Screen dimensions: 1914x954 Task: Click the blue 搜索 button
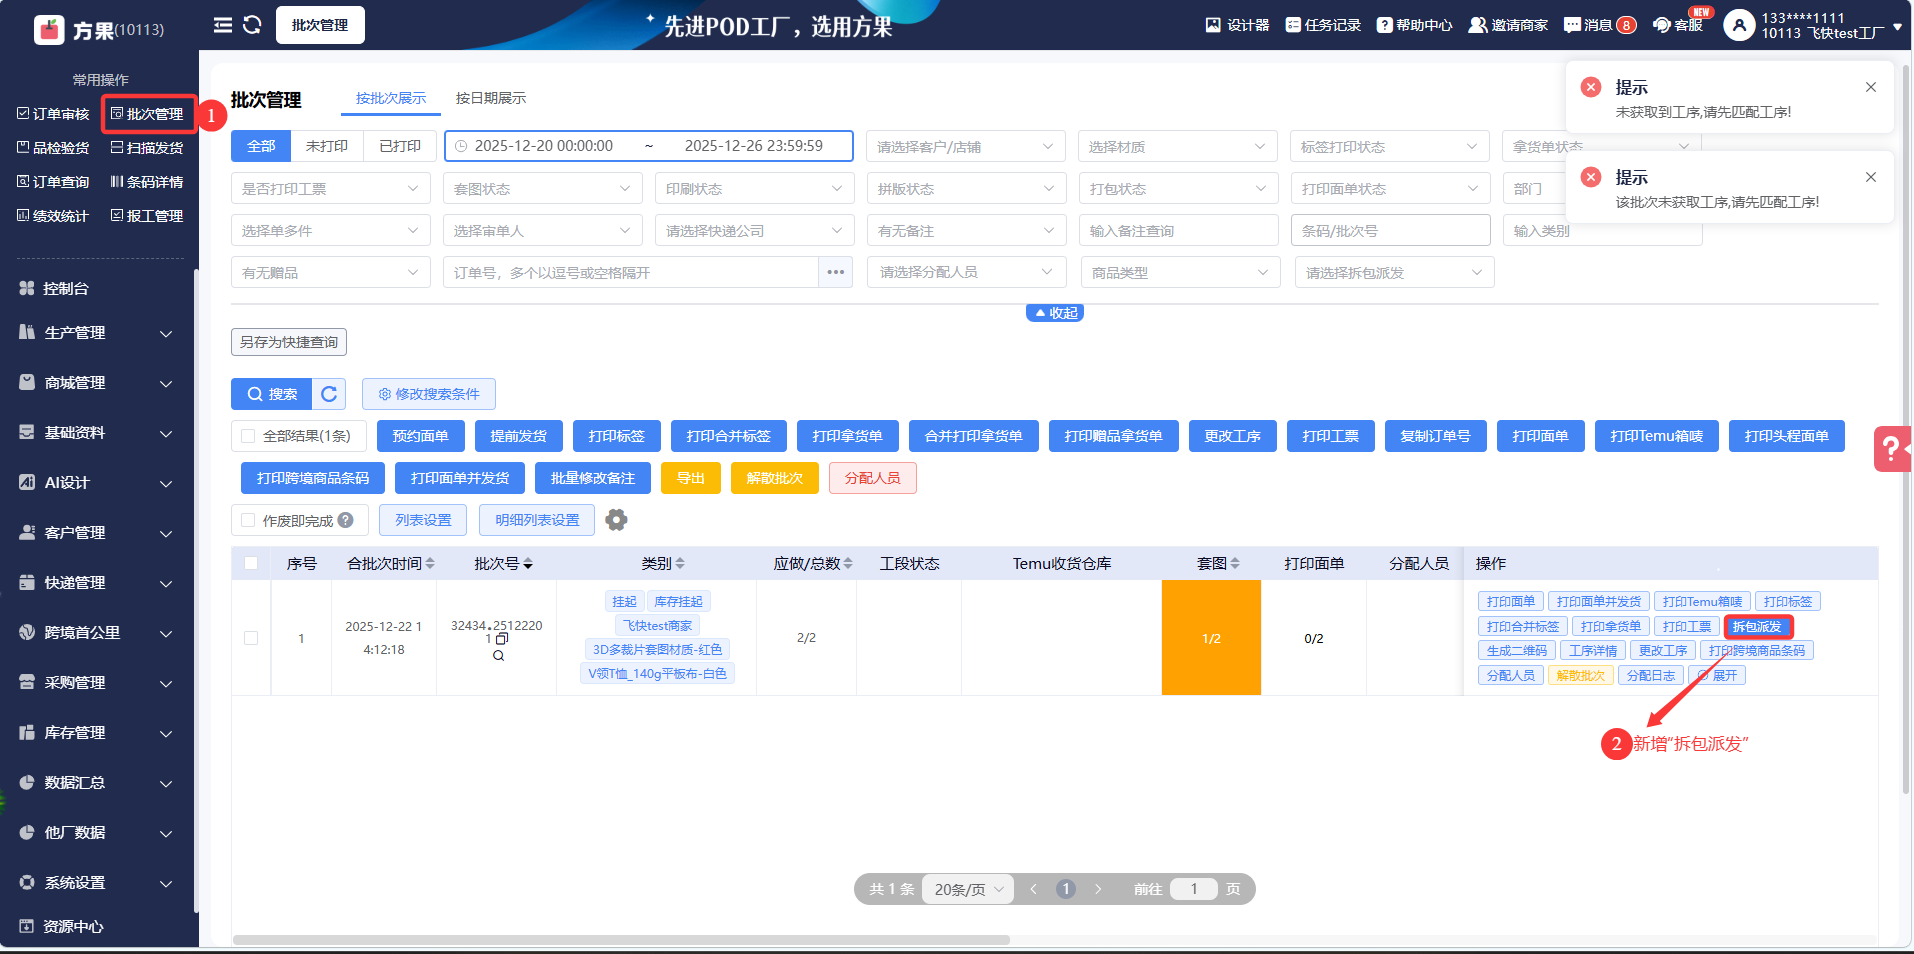(272, 394)
